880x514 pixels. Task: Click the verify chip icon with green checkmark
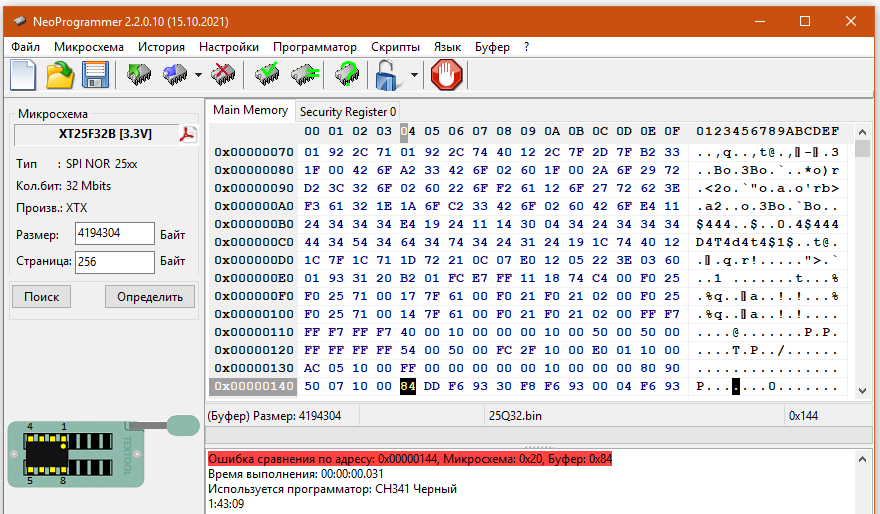pyautogui.click(x=267, y=75)
